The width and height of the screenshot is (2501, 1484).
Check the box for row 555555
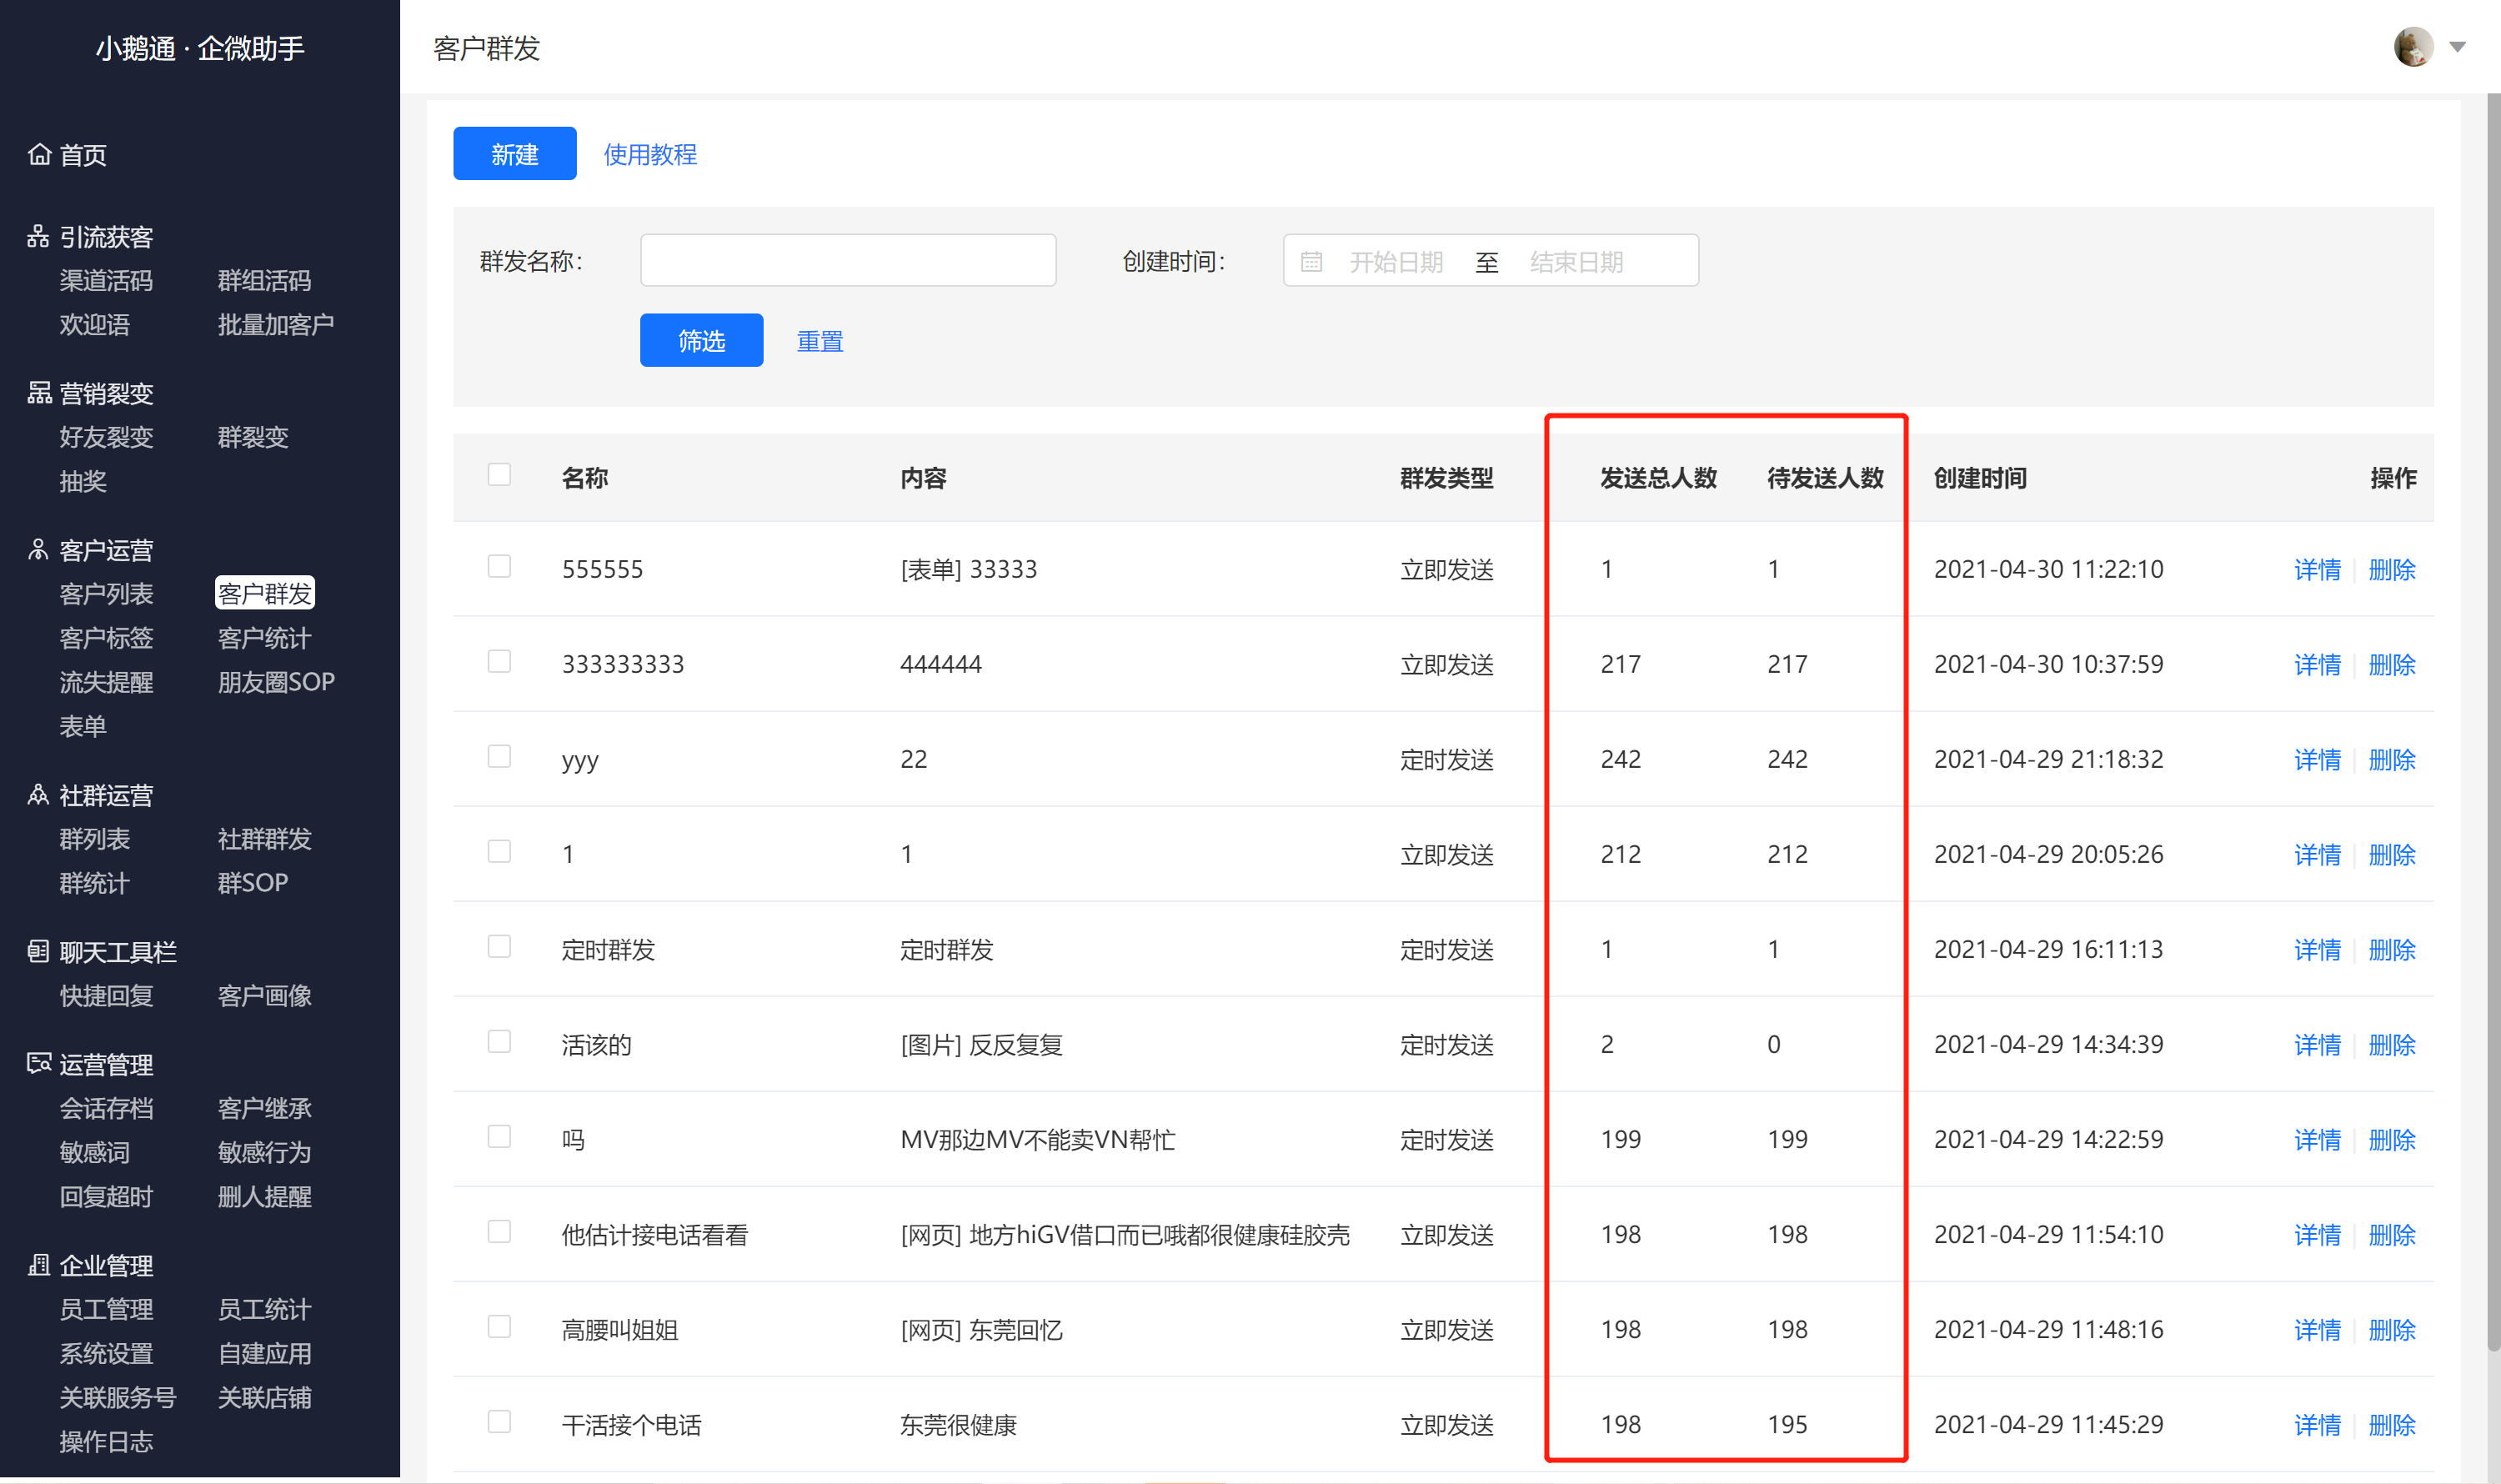tap(499, 566)
